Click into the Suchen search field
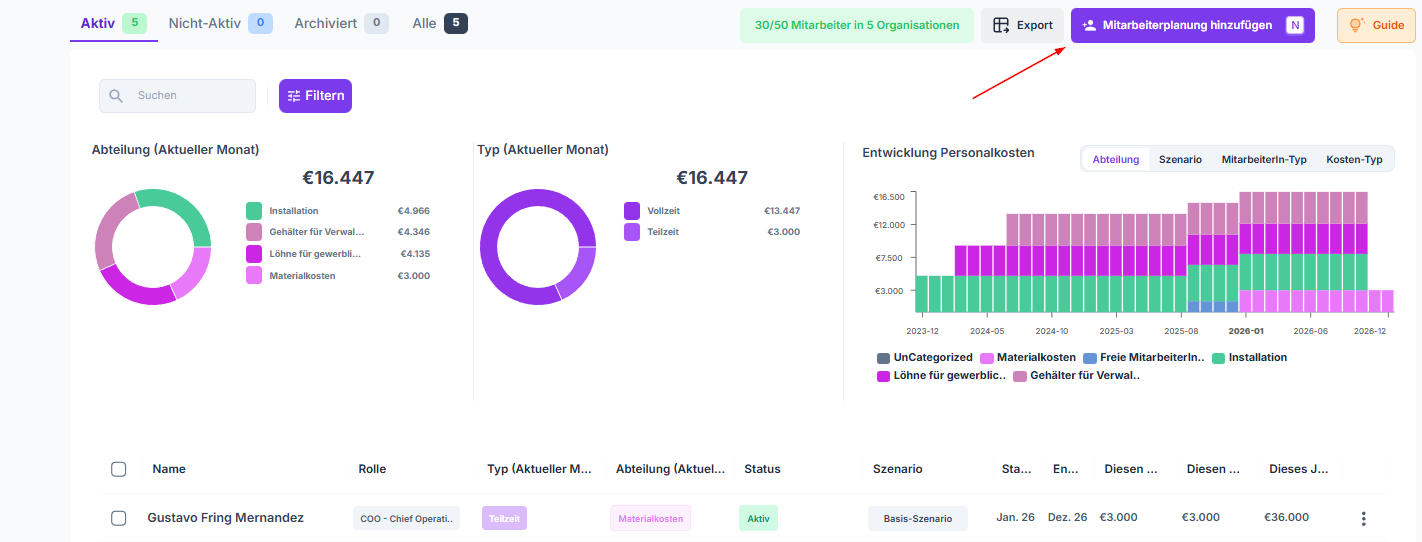 click(190, 96)
